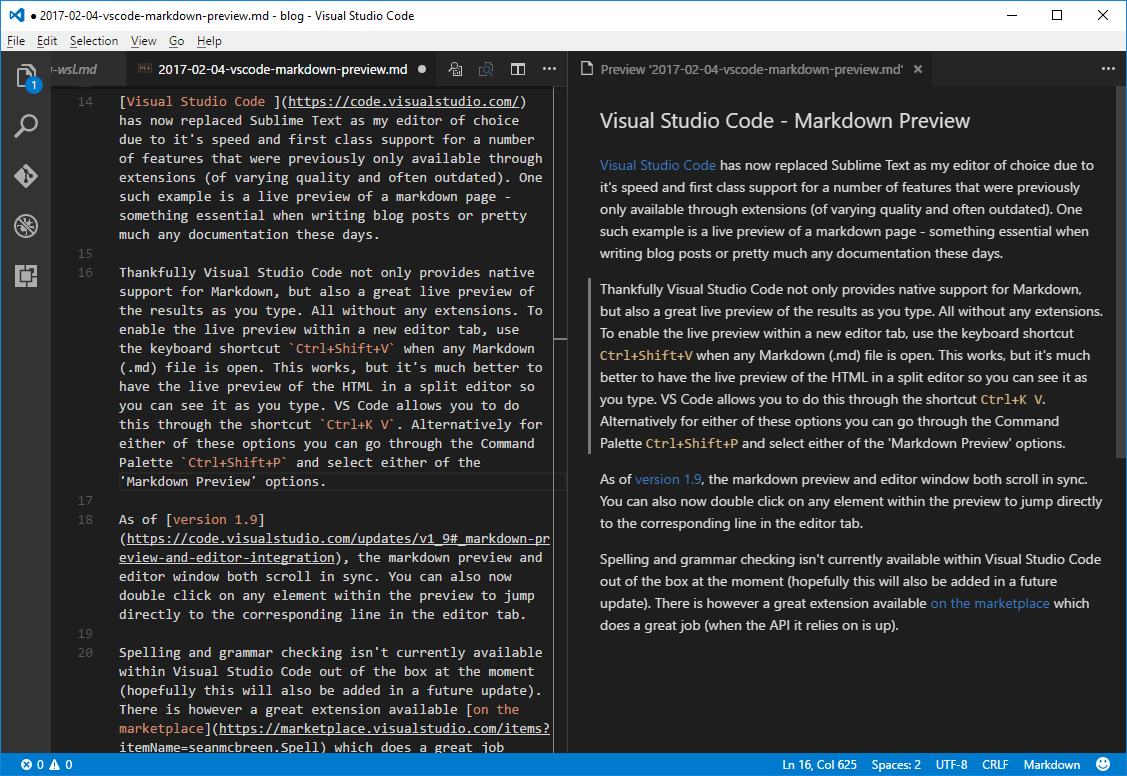Click the heading Visual Studio Code - Markdown Preview

[785, 121]
